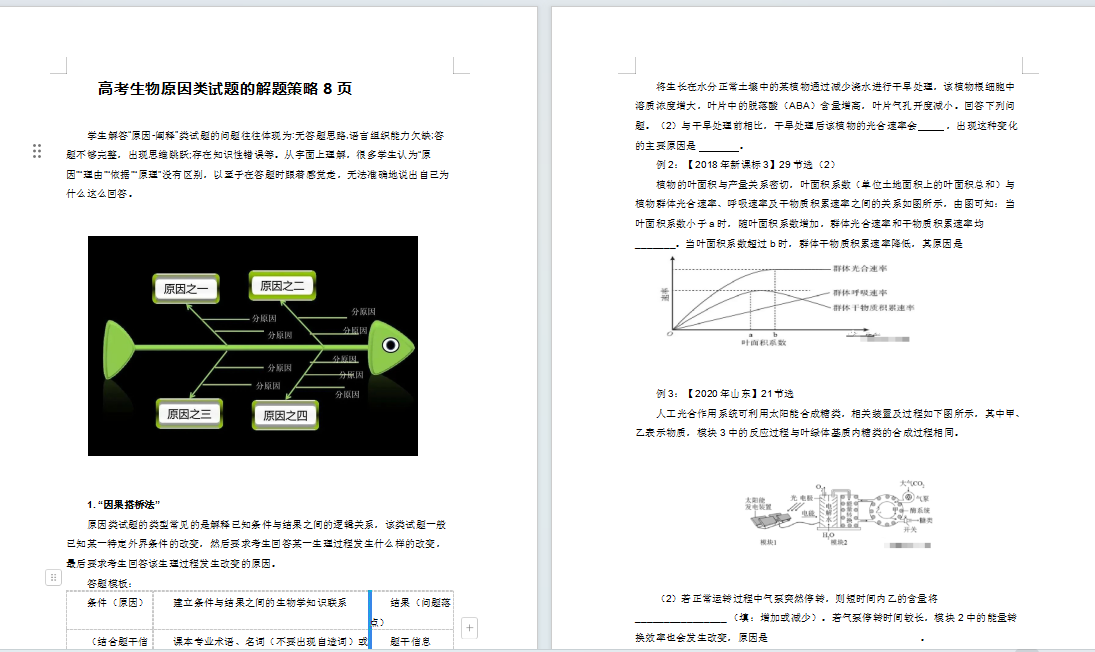Click the blank after 主要原因是
Viewport: 1095px width, 652px height.
coord(719,147)
